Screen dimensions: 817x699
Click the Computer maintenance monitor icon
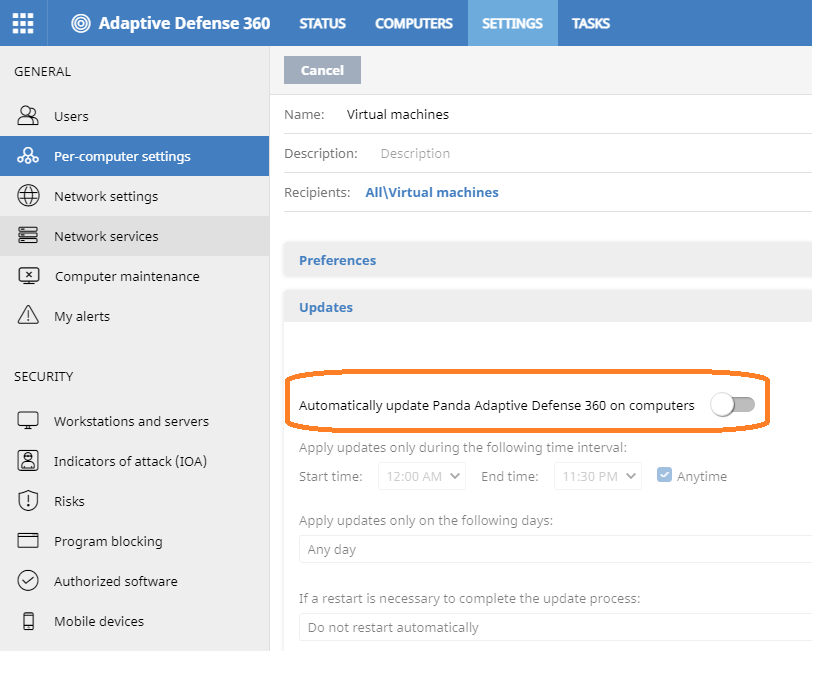click(29, 276)
